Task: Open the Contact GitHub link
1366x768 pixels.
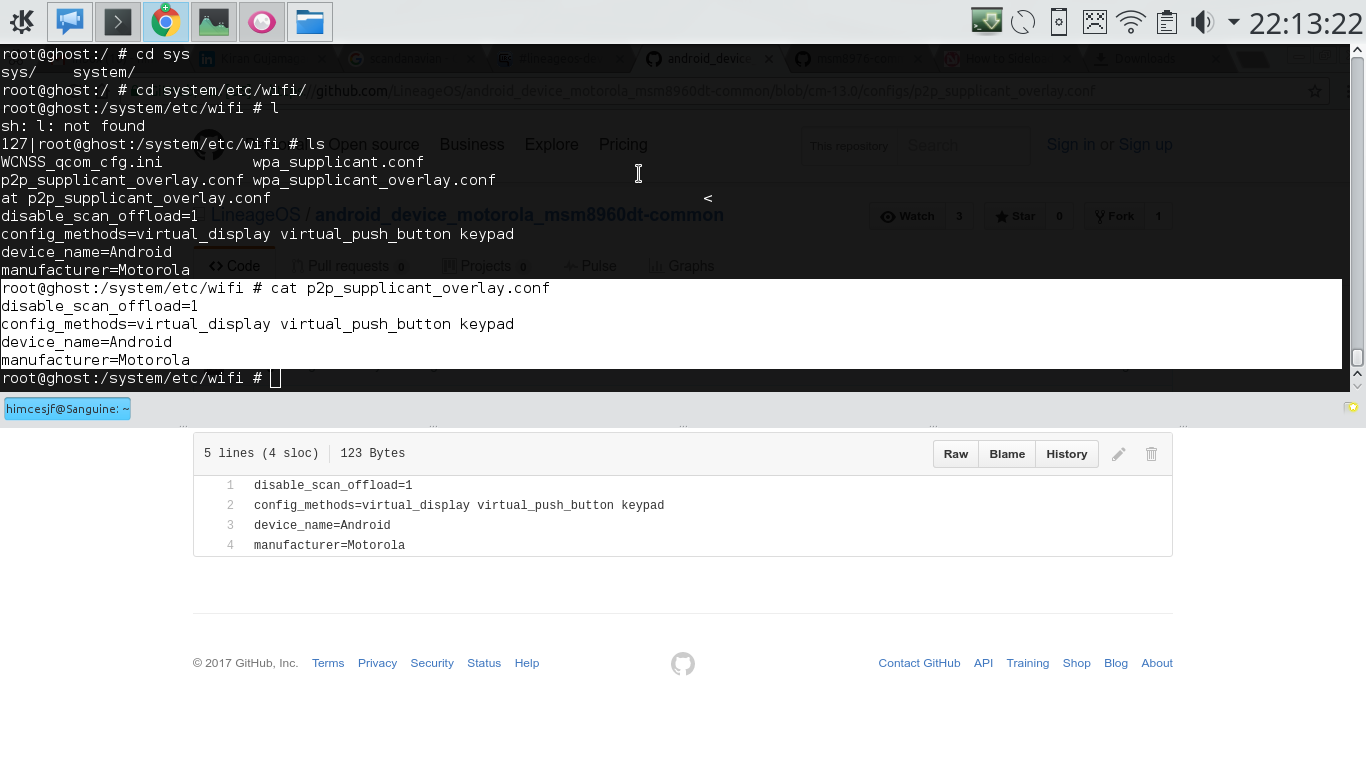Action: pos(919,663)
